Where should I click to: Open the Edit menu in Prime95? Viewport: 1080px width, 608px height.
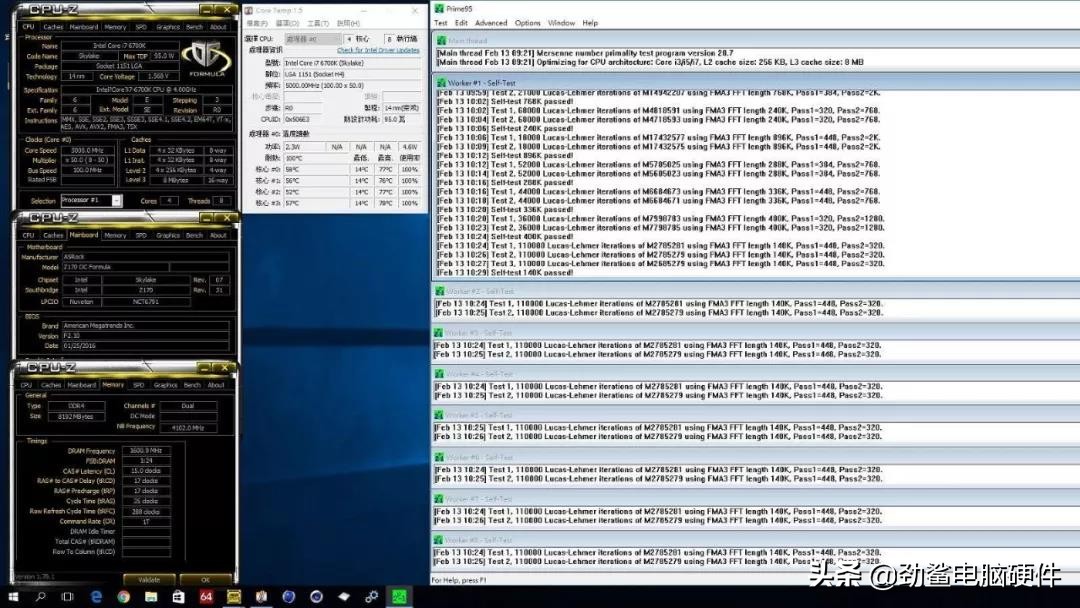click(461, 23)
